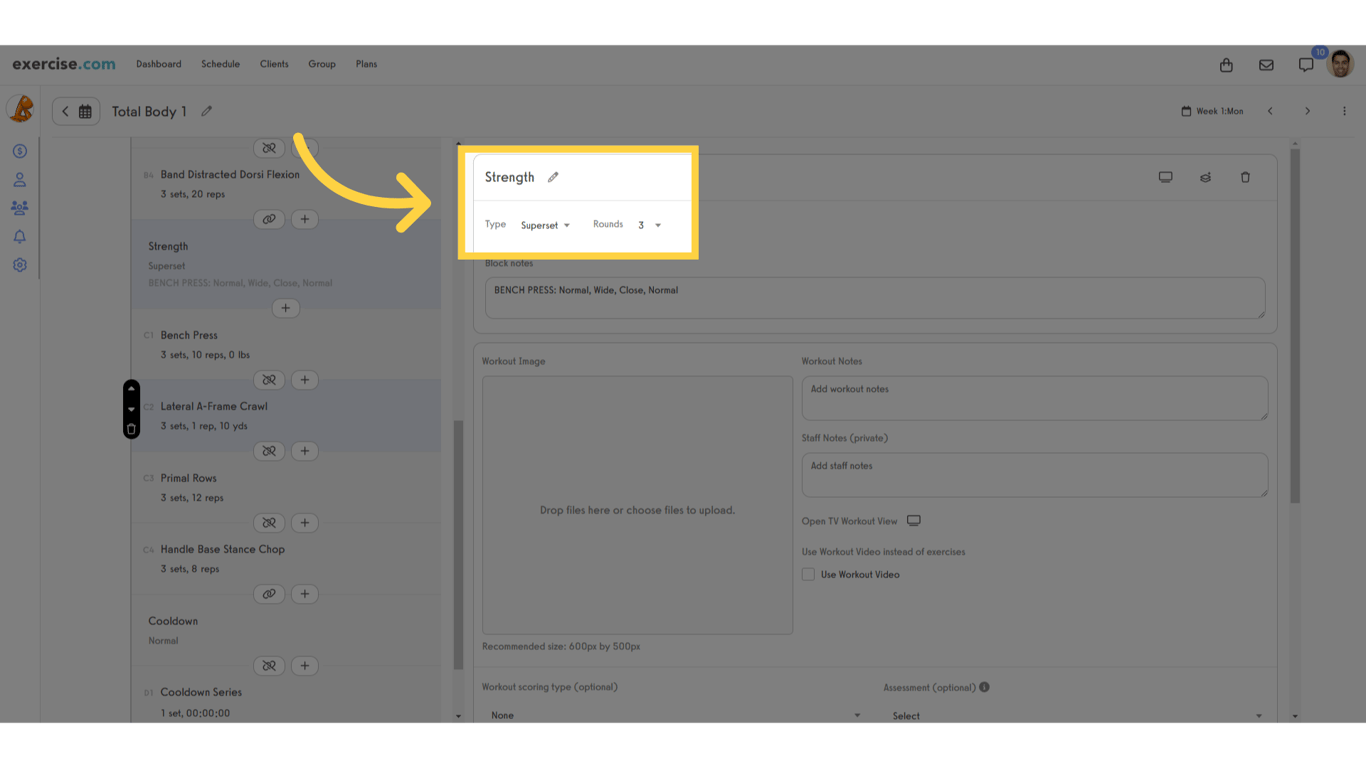Viewport: 1366px width, 768px height.
Task: Toggle superset link below Lateral A-Frame Crawl
Action: [x=269, y=451]
